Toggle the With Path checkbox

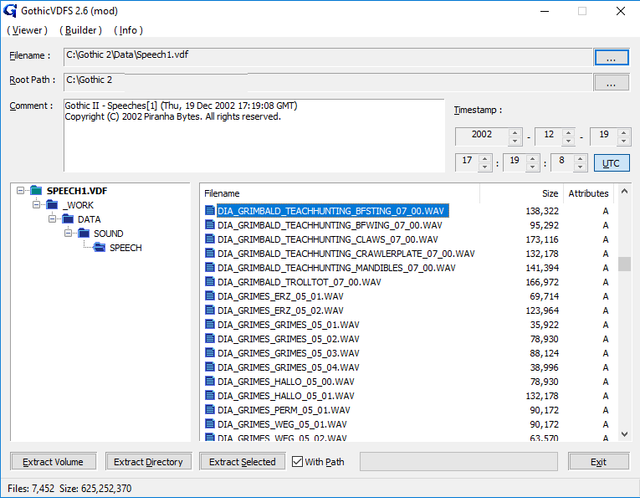click(298, 462)
